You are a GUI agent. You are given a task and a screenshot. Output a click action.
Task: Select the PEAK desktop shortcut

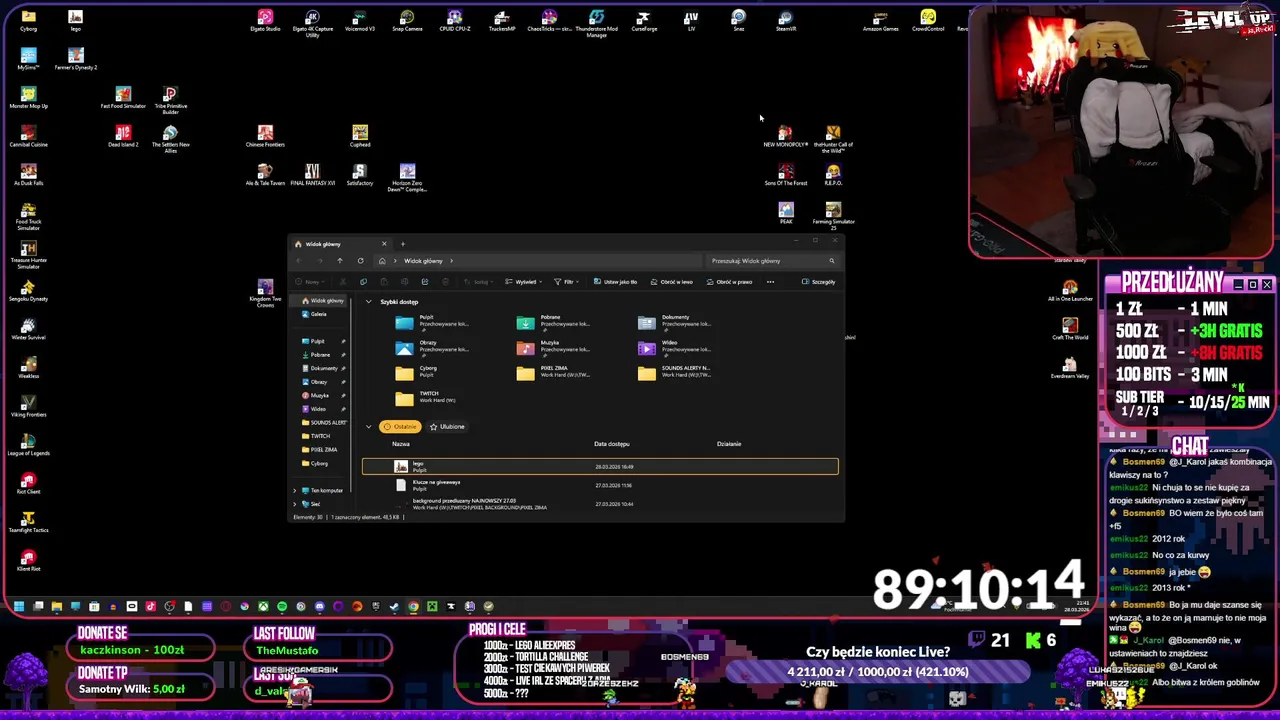pos(785,213)
